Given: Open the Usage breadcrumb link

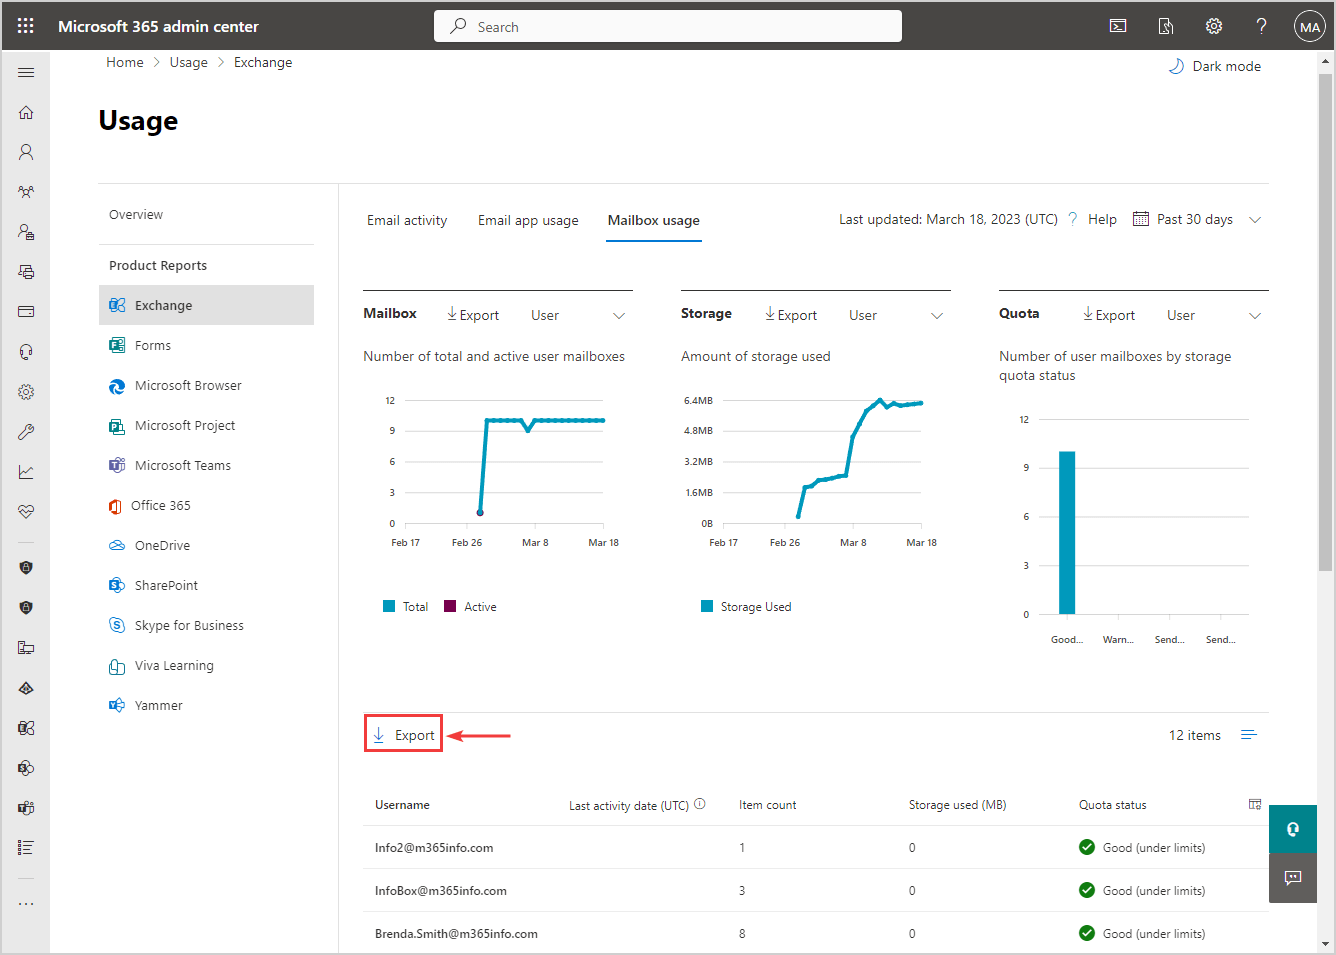Looking at the screenshot, I should pyautogui.click(x=188, y=61).
